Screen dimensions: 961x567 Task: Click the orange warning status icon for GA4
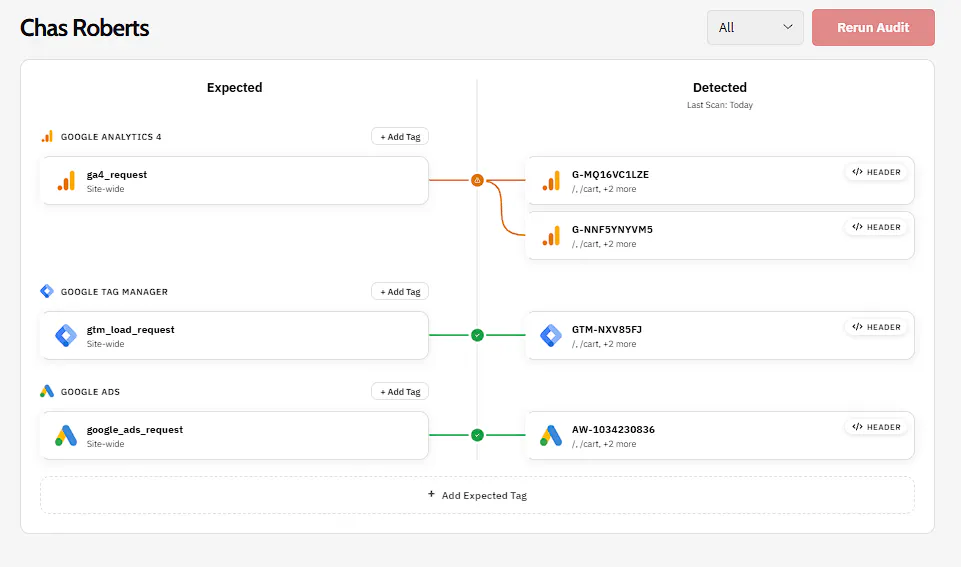pos(477,180)
